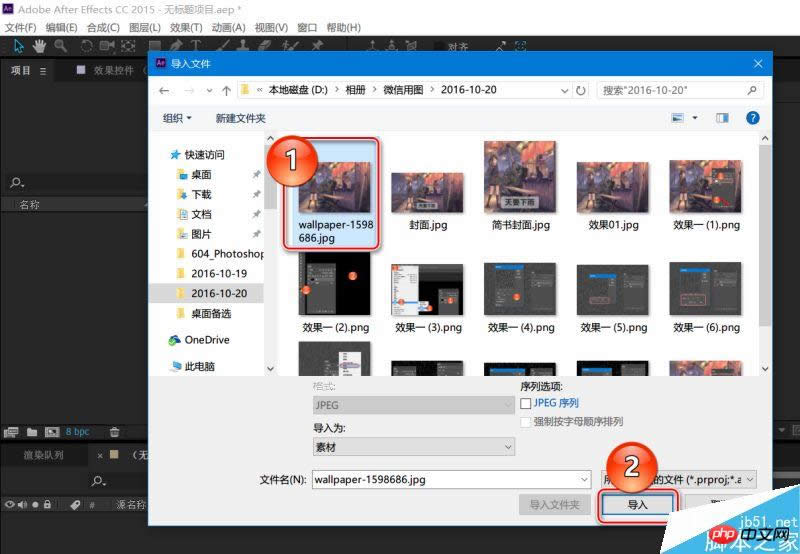The width and height of the screenshot is (800, 554).
Task: Open the file type filter dropdown
Action: point(678,480)
